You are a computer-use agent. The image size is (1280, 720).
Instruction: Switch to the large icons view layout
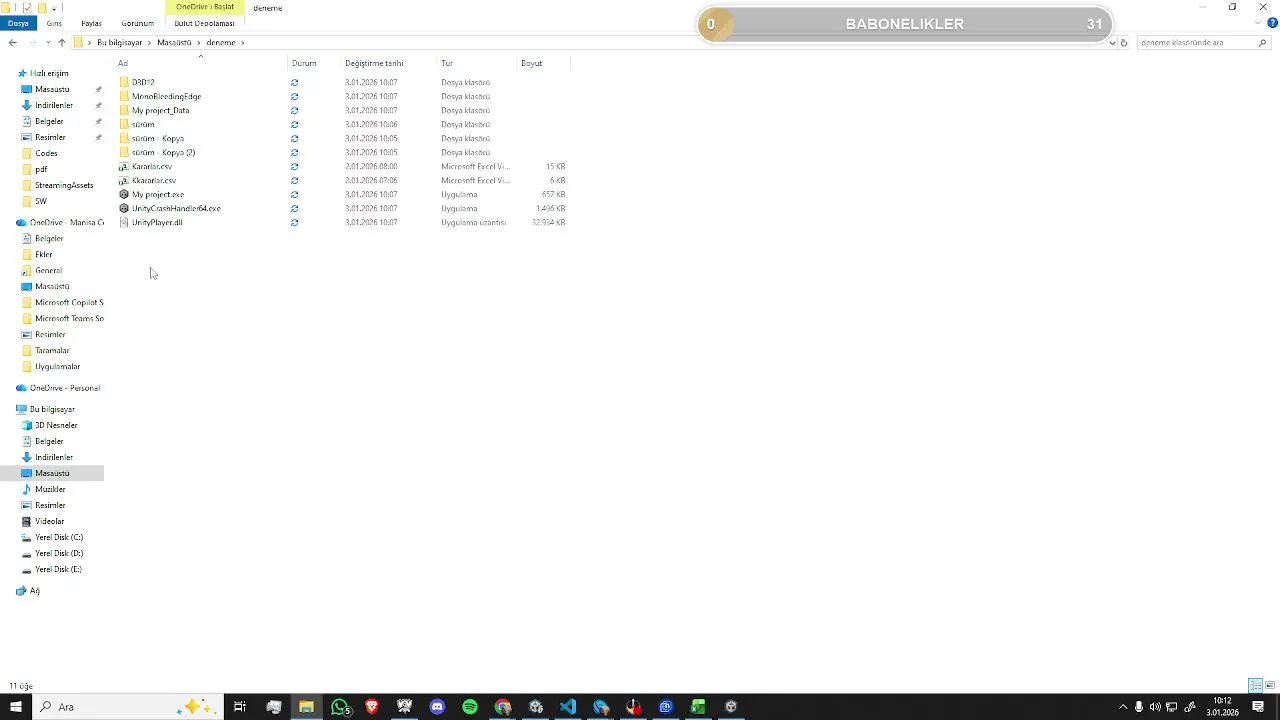point(1270,686)
